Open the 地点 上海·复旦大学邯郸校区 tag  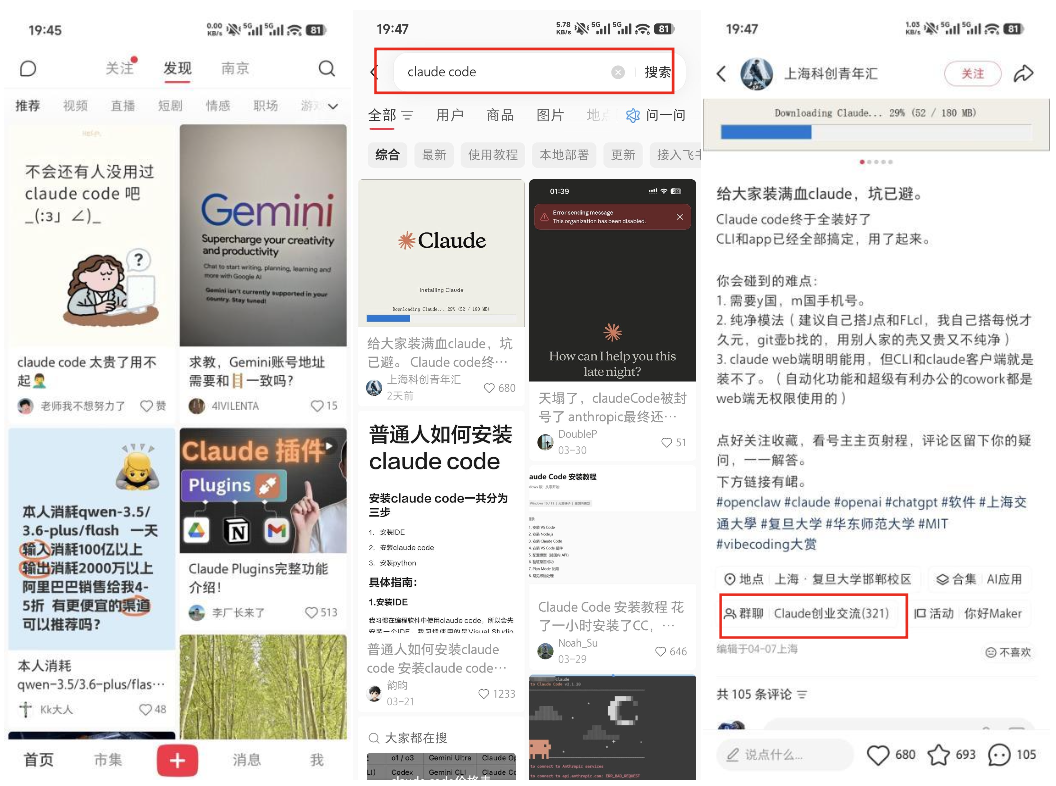coord(818,579)
